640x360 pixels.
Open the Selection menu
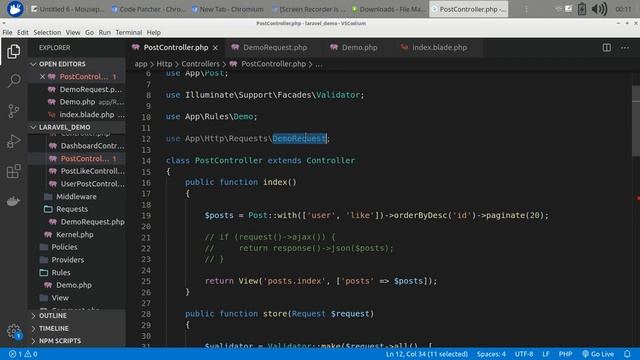47,32
